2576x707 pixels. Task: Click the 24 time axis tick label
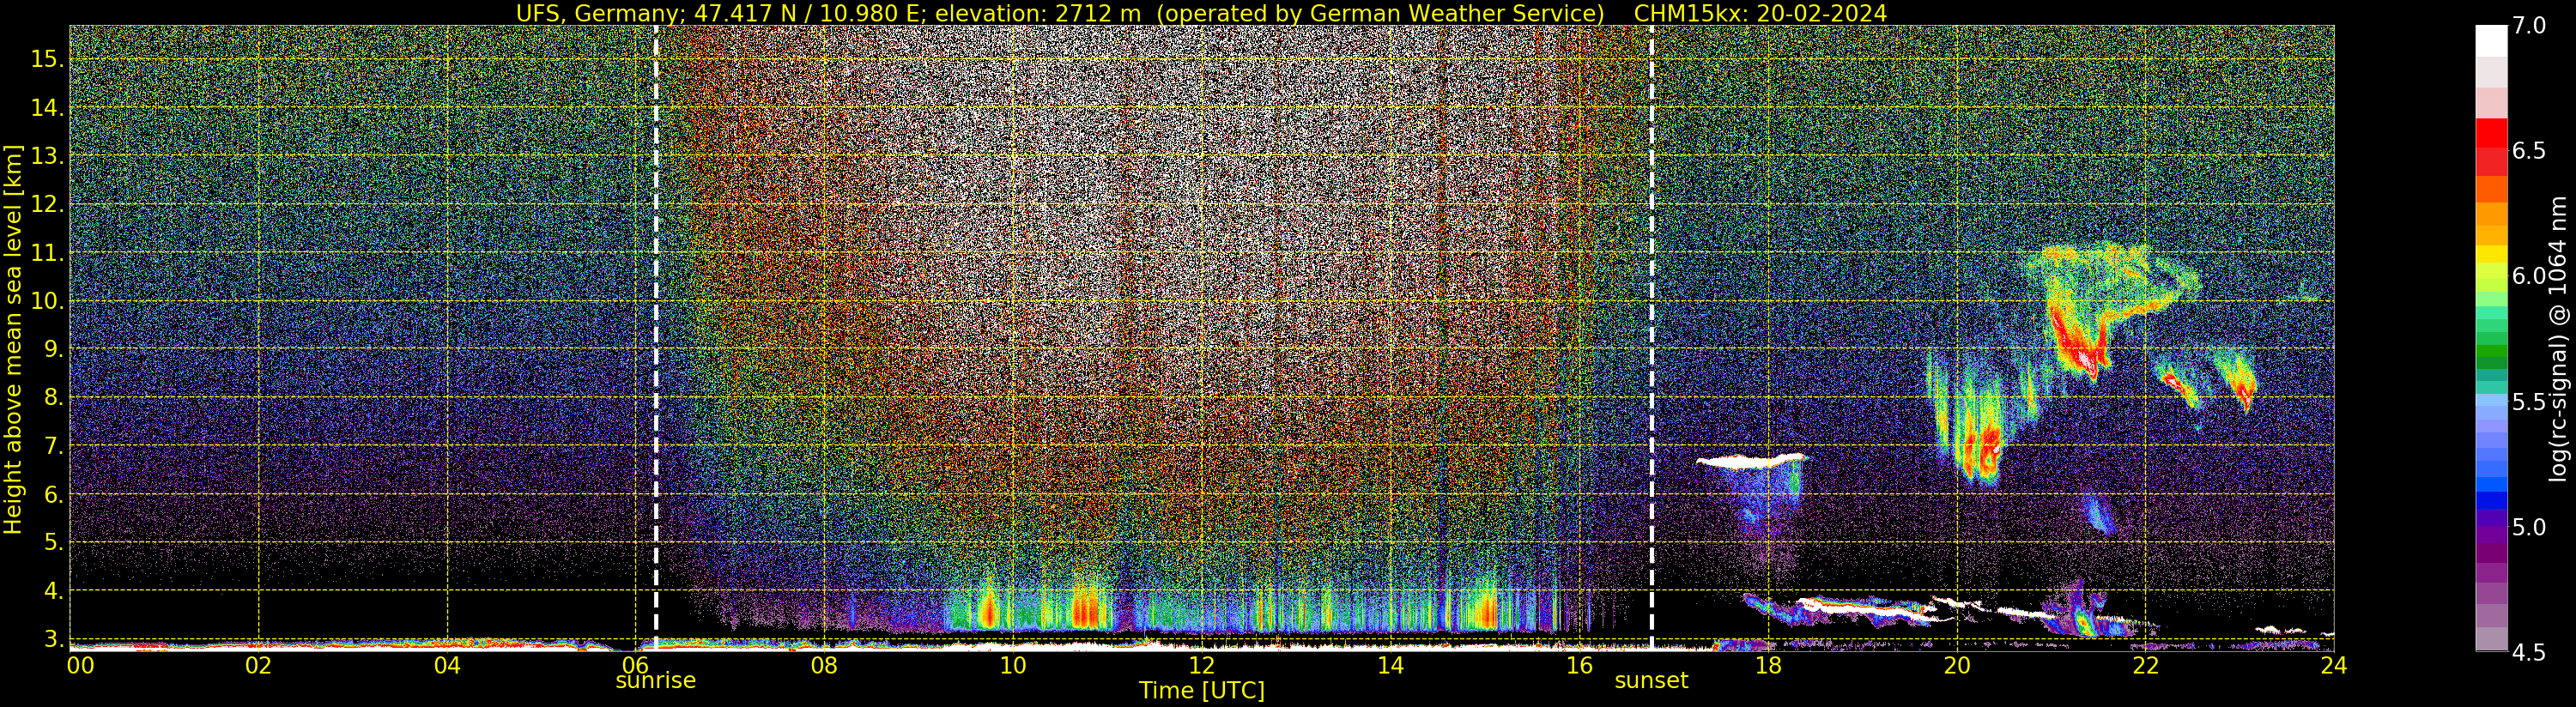(x=2334, y=666)
